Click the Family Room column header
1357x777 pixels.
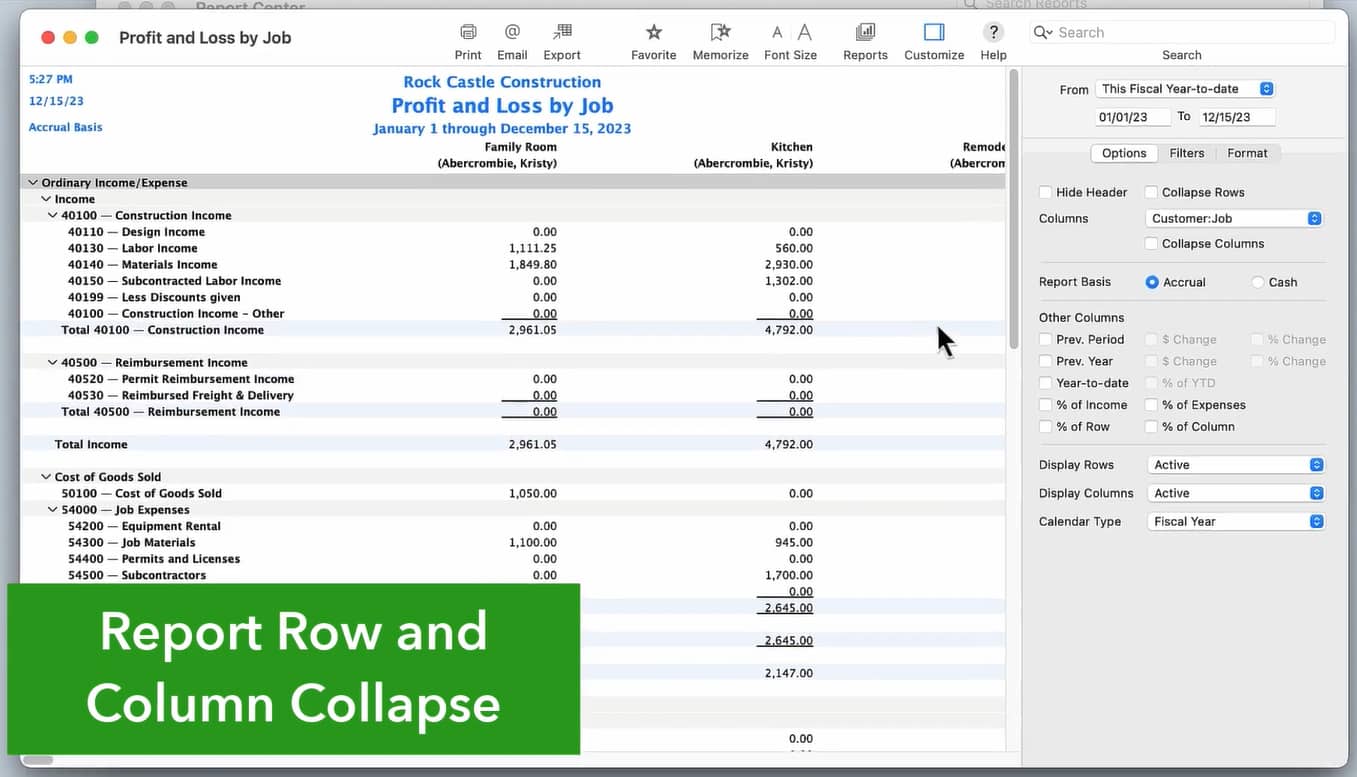[x=497, y=155]
